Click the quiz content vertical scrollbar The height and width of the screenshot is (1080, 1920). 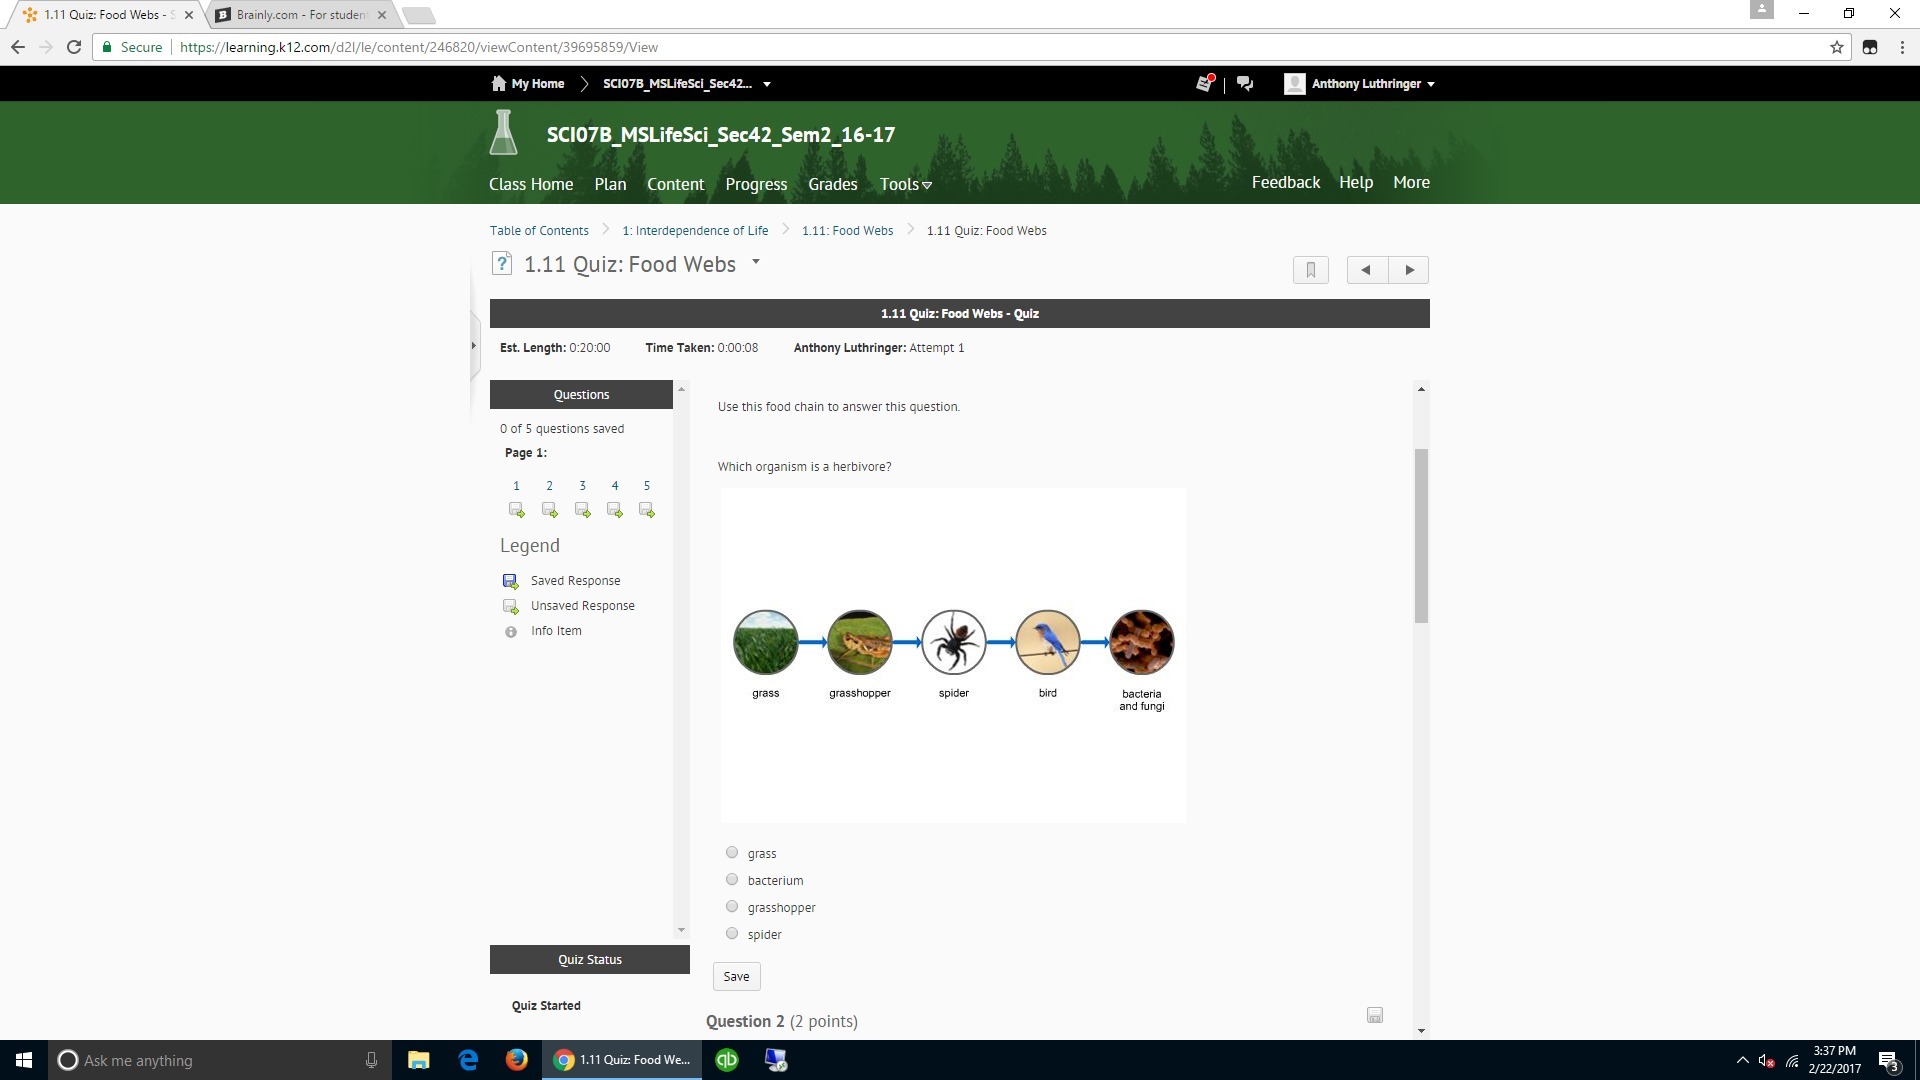[1421, 536]
